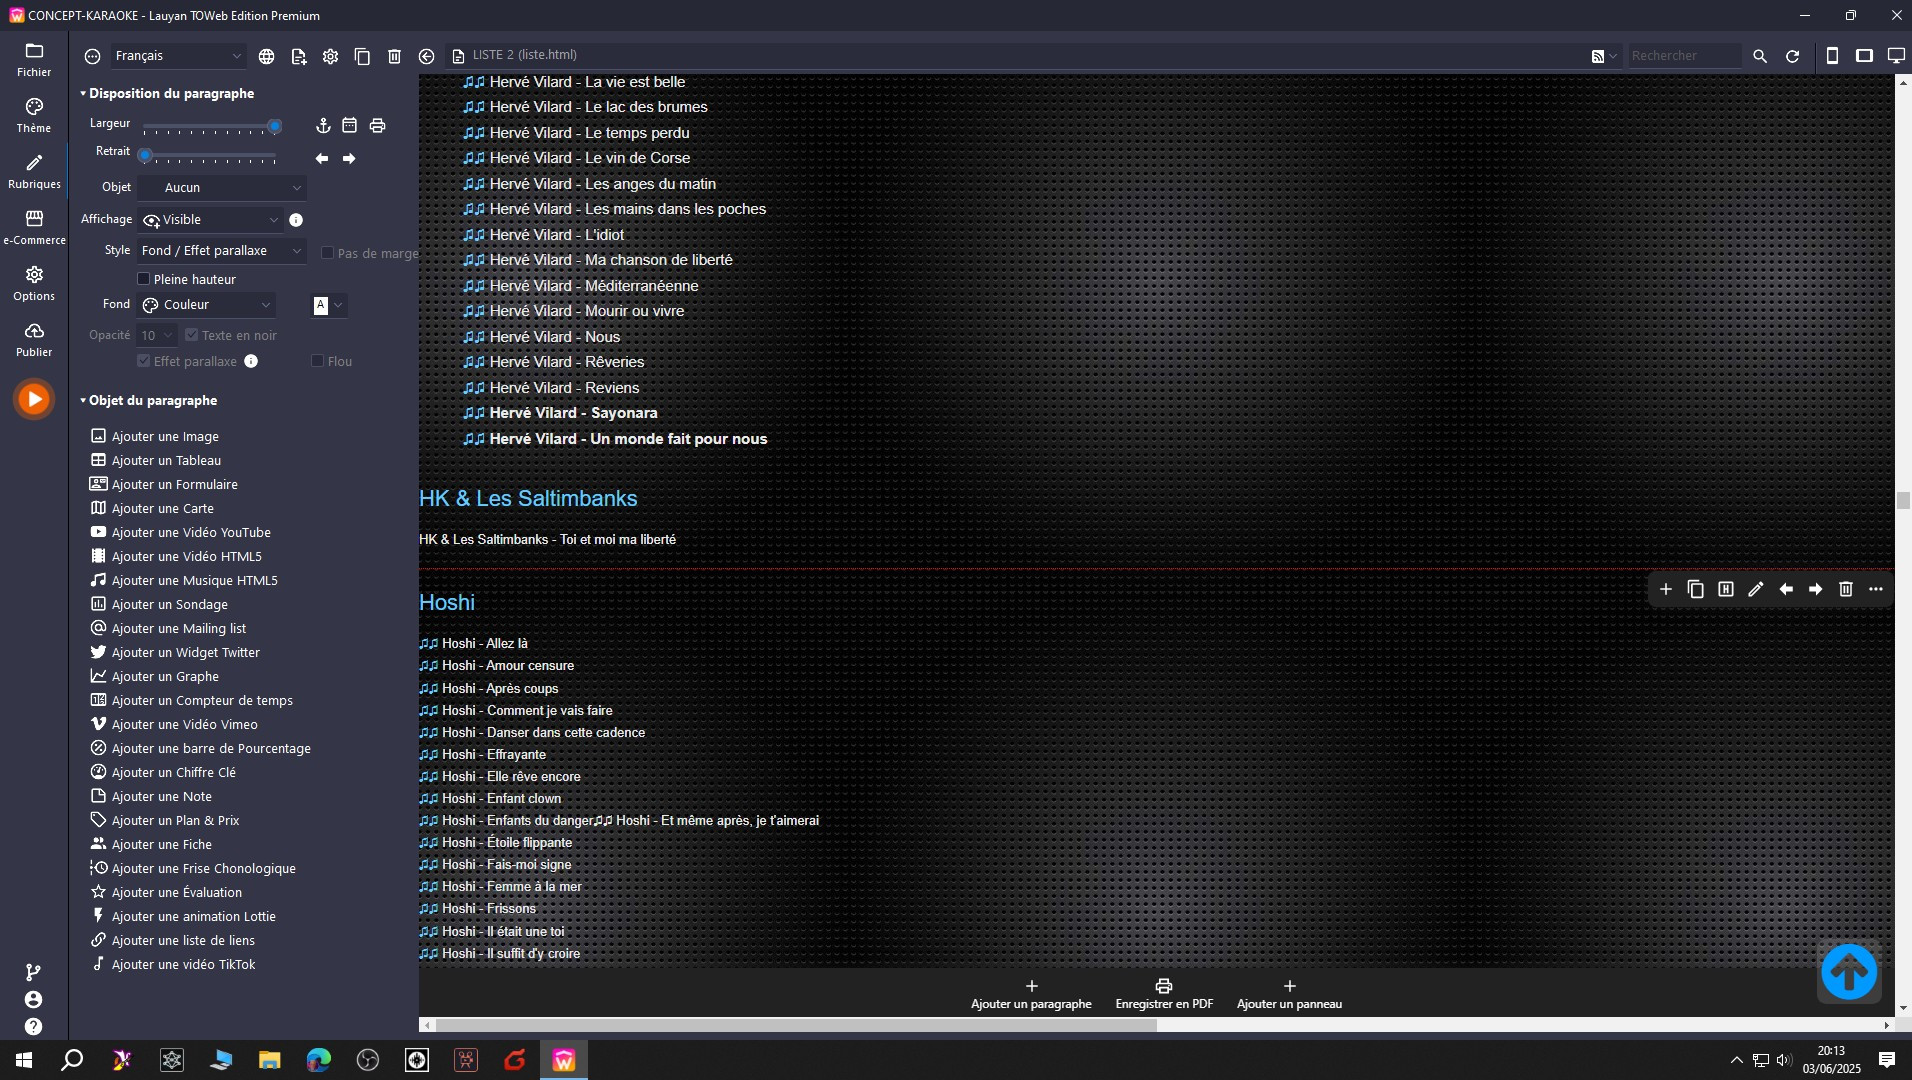Toggle the Pas de marge checkbox

(327, 253)
